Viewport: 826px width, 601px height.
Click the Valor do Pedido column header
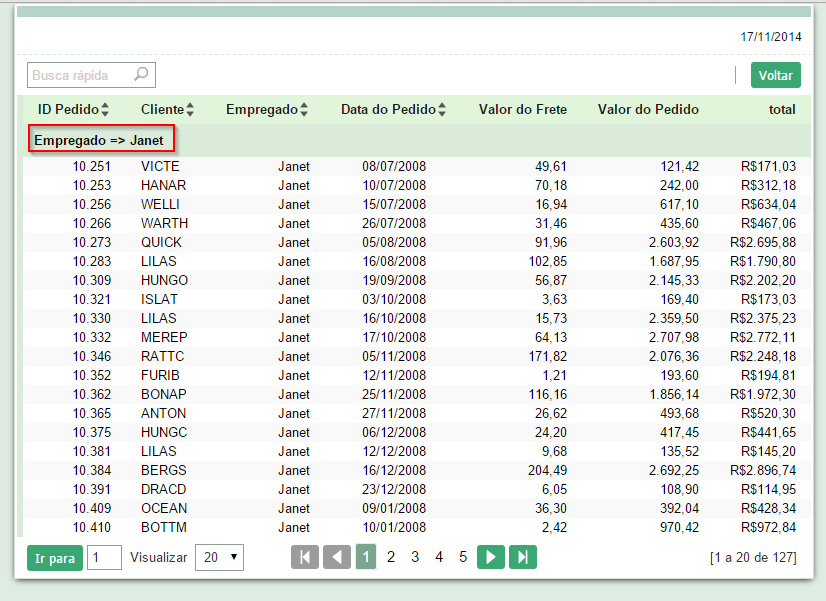648,110
